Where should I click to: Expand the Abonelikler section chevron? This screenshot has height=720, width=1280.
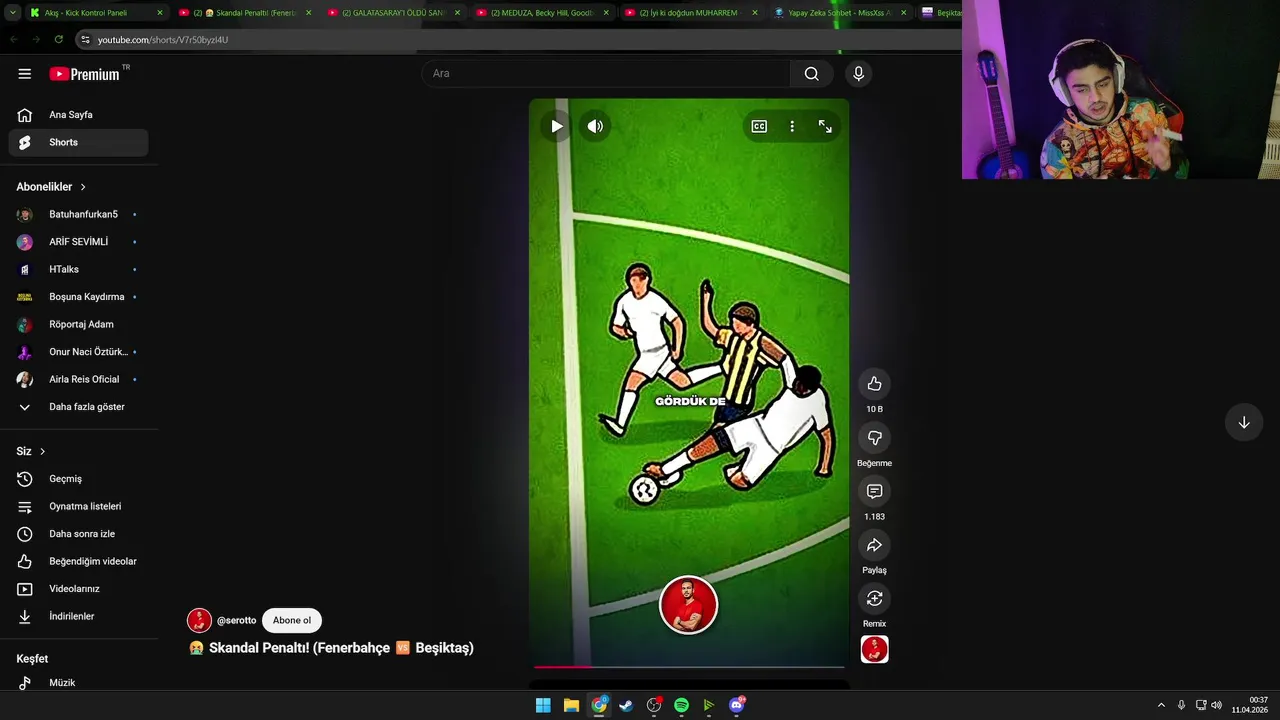click(x=83, y=187)
